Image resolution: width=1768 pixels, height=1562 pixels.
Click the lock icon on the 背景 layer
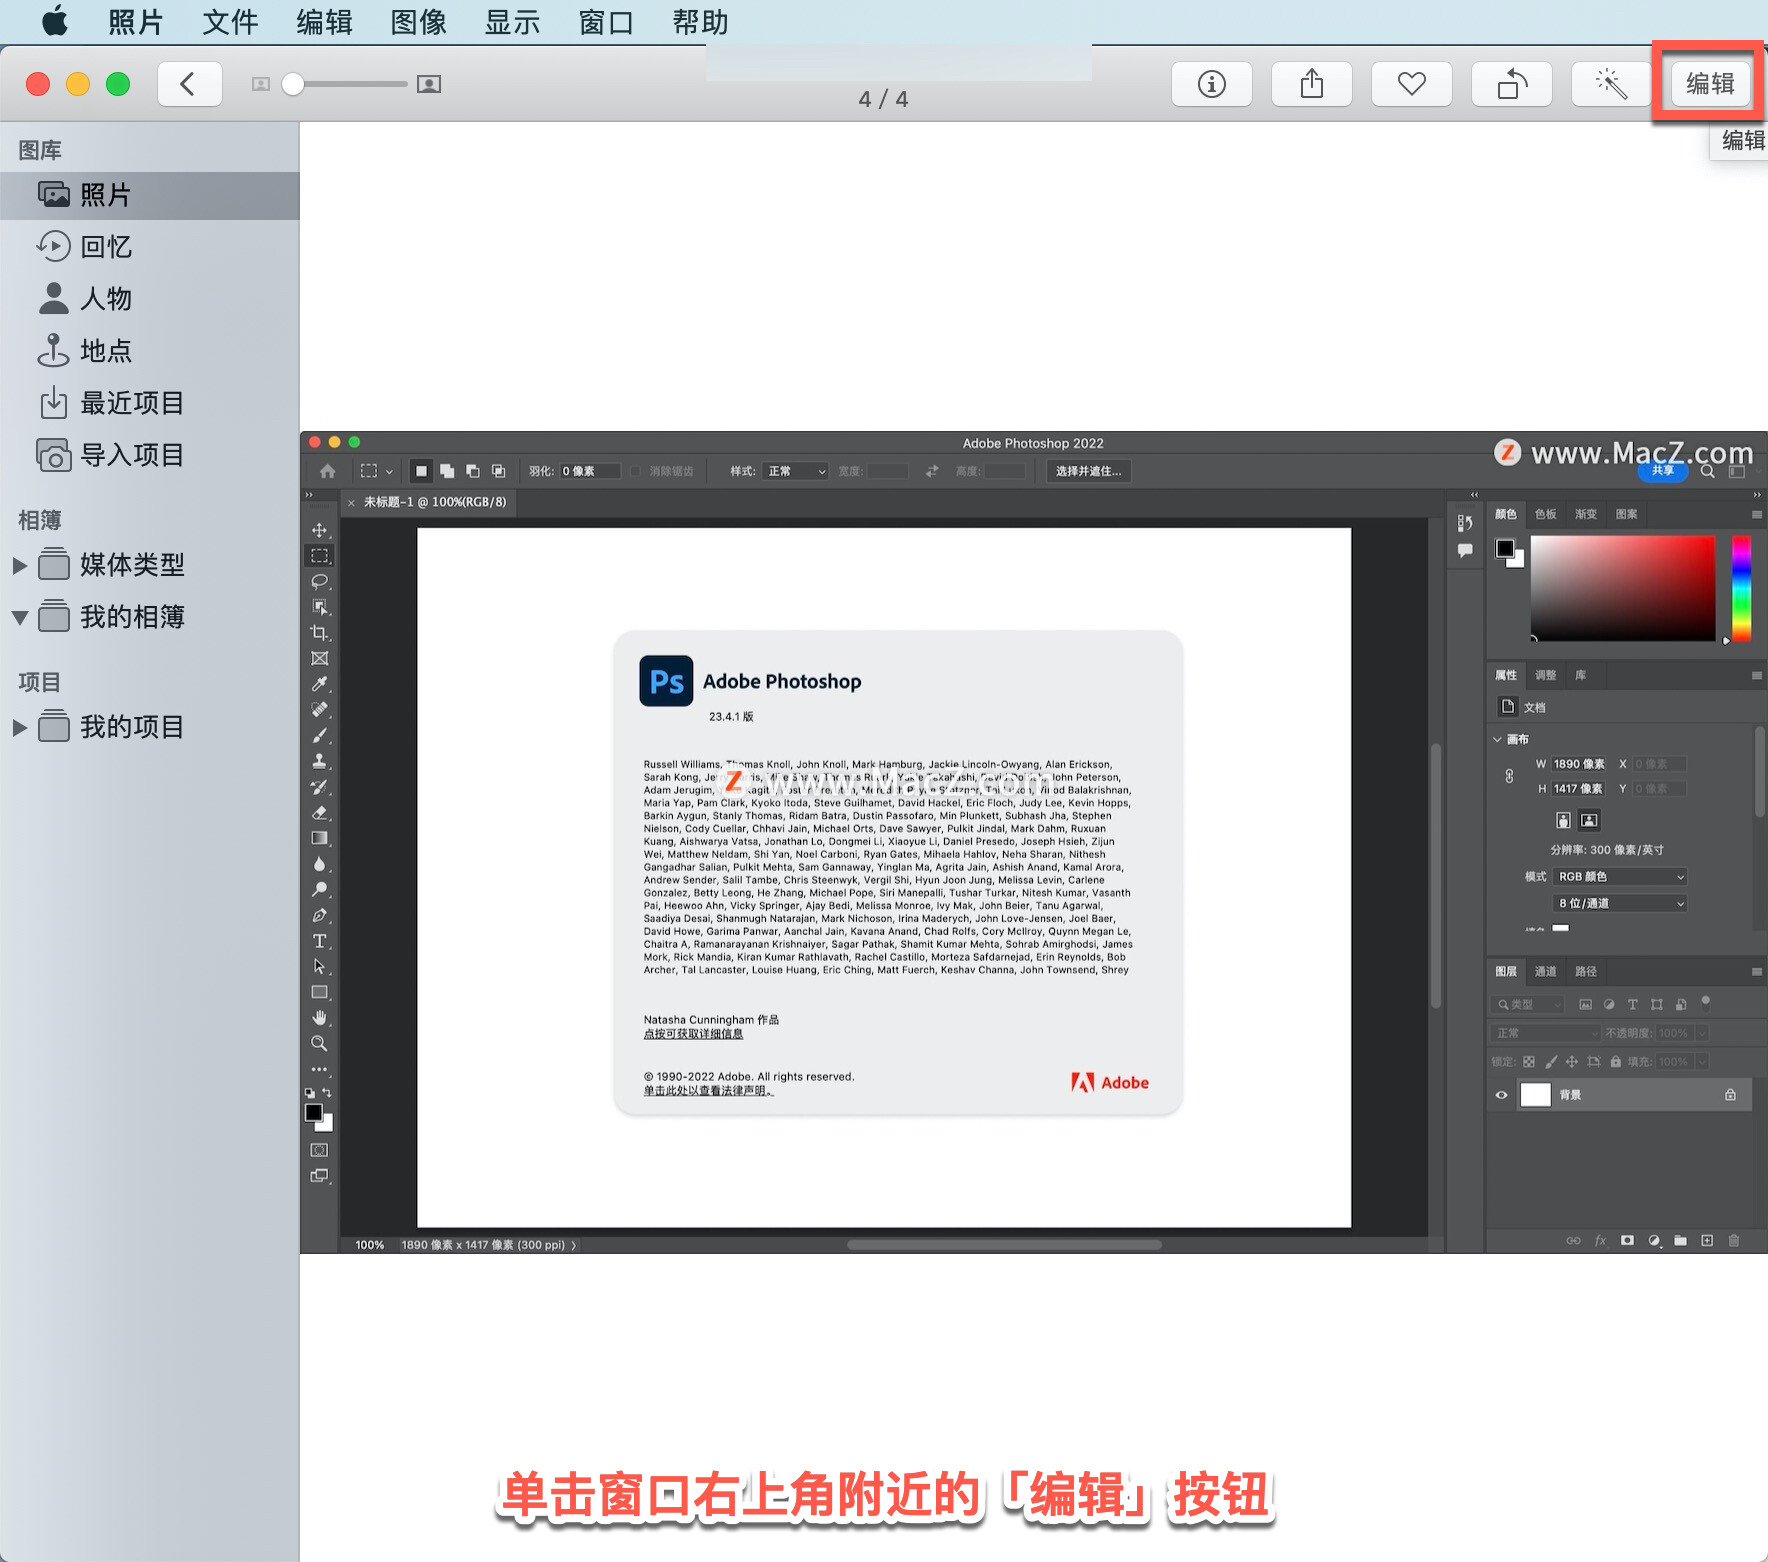[1730, 1095]
